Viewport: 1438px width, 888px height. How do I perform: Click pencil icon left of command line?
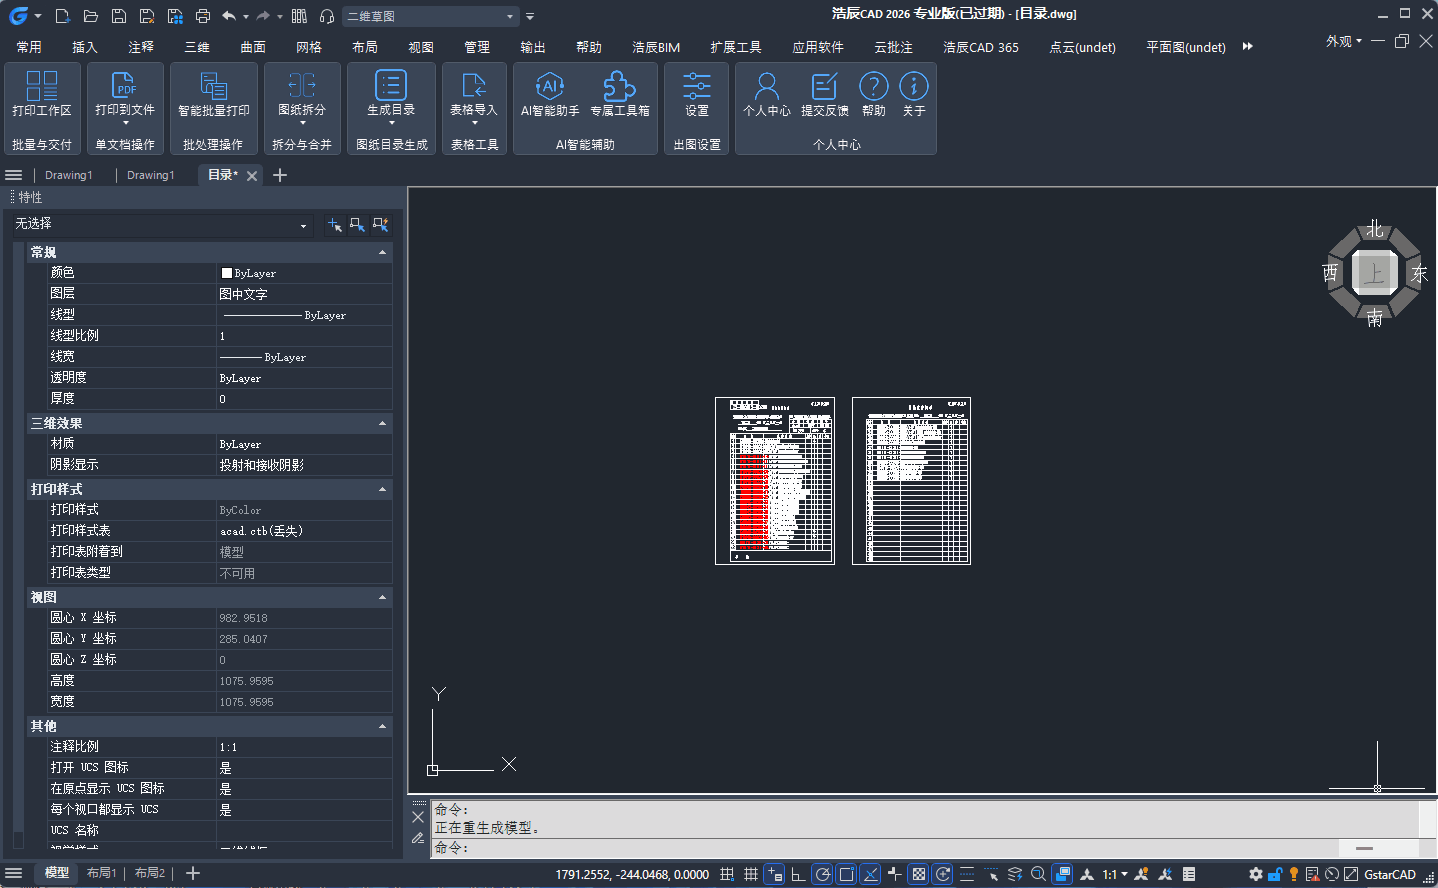[x=418, y=838]
